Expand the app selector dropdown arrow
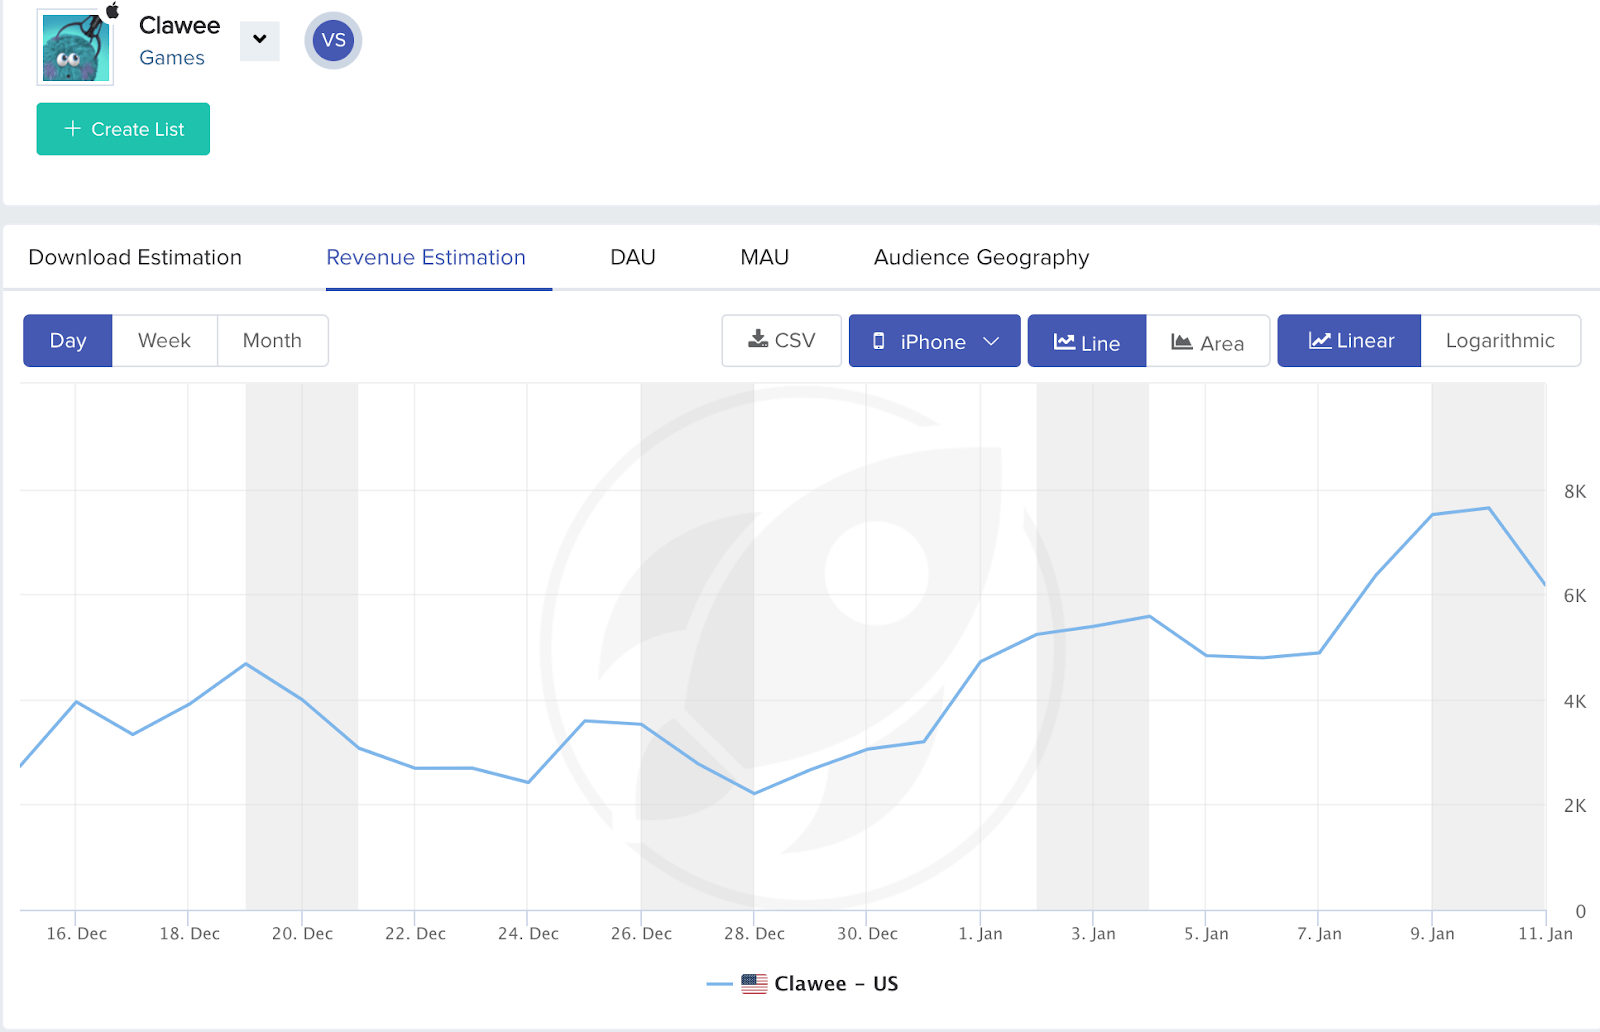Image resolution: width=1600 pixels, height=1032 pixels. pos(260,40)
